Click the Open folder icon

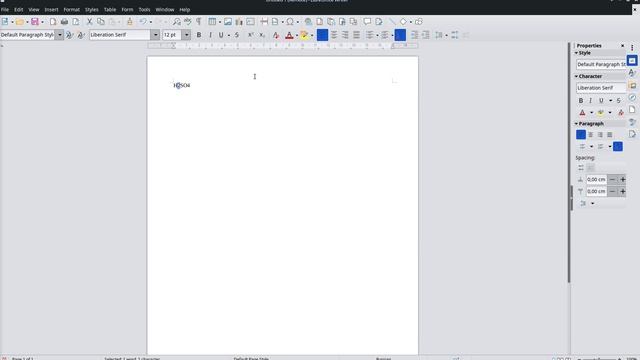[19, 22]
